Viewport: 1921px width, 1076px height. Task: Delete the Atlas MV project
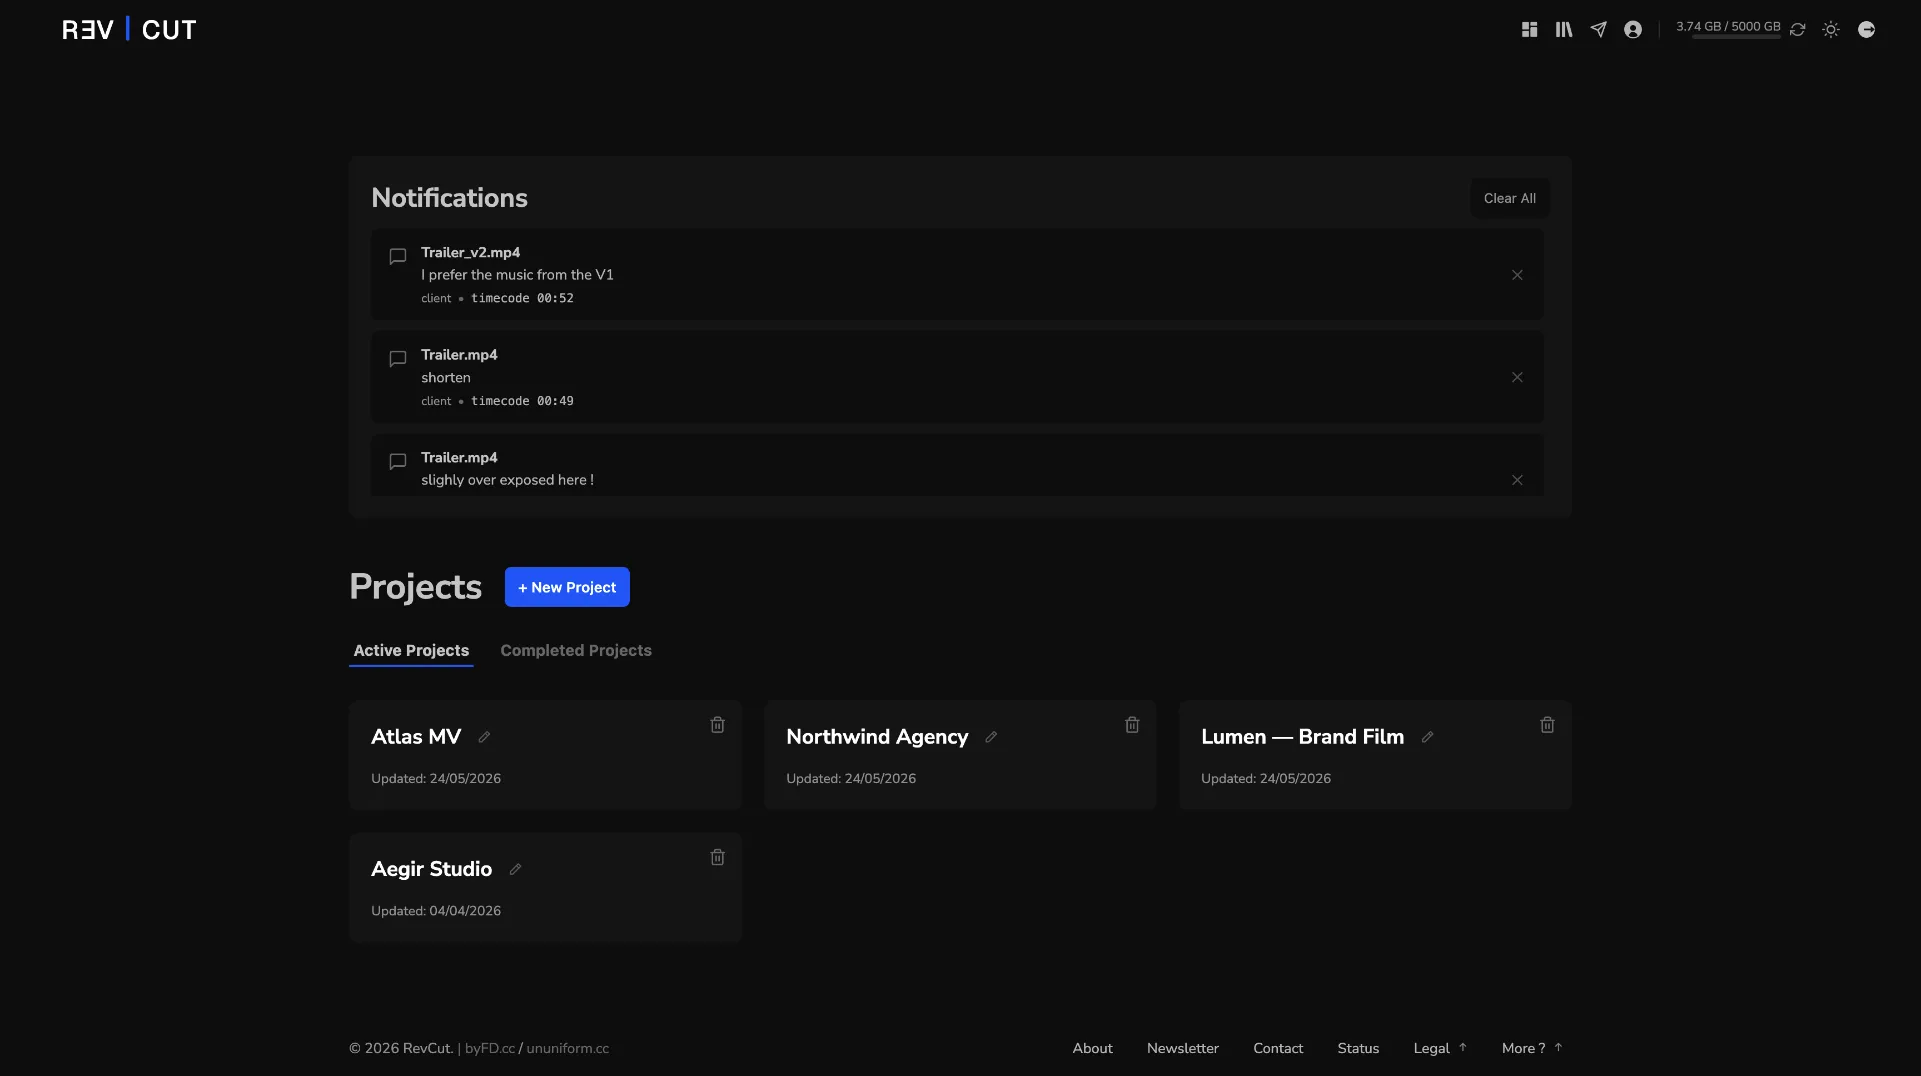(x=717, y=725)
